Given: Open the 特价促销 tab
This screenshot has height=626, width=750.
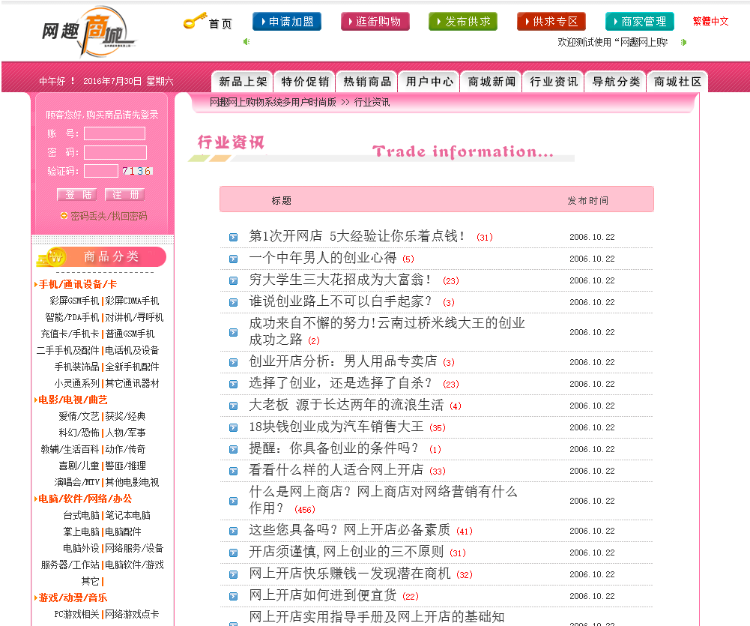Looking at the screenshot, I should click(305, 82).
